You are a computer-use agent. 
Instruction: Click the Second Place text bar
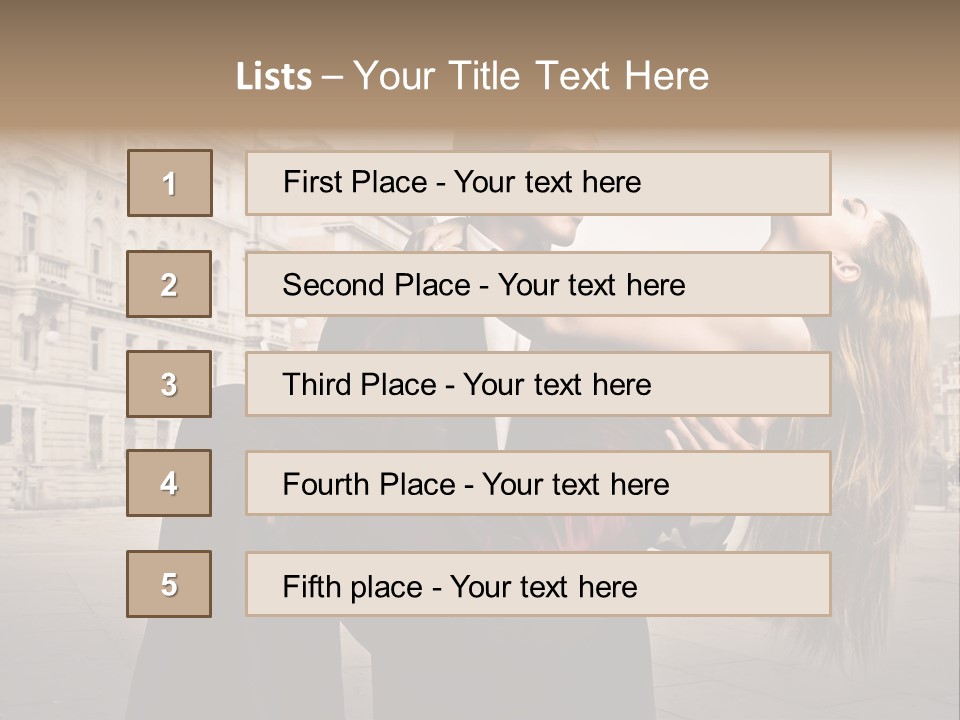point(538,284)
